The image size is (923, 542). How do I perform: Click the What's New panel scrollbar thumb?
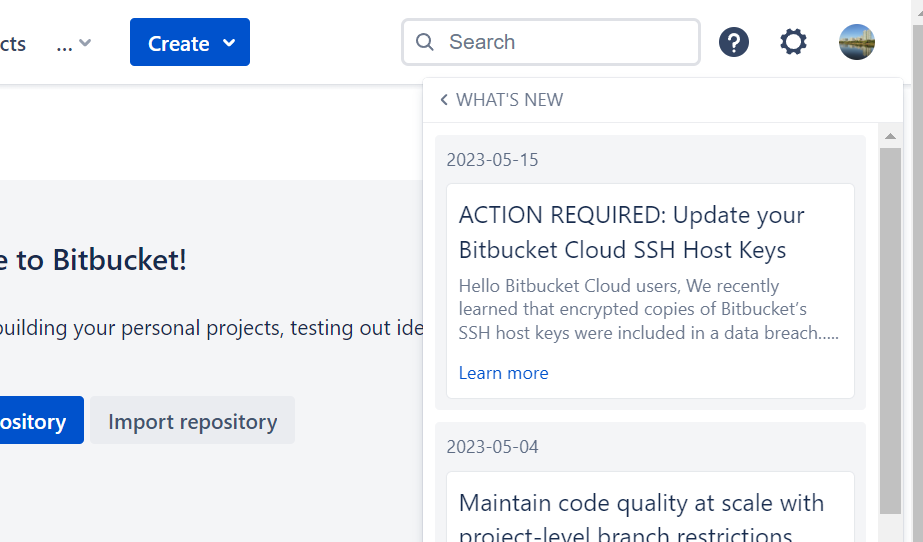tap(890, 331)
